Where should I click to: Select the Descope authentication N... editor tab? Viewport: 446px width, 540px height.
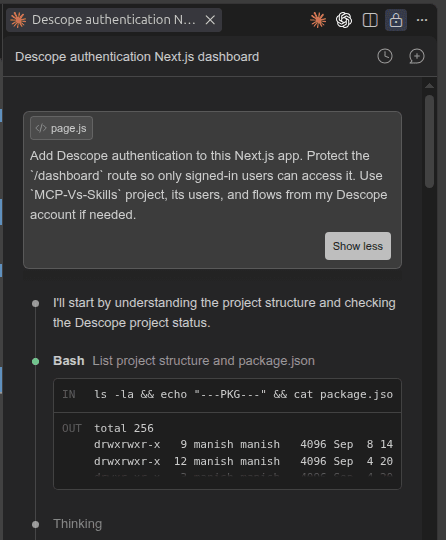tap(114, 20)
